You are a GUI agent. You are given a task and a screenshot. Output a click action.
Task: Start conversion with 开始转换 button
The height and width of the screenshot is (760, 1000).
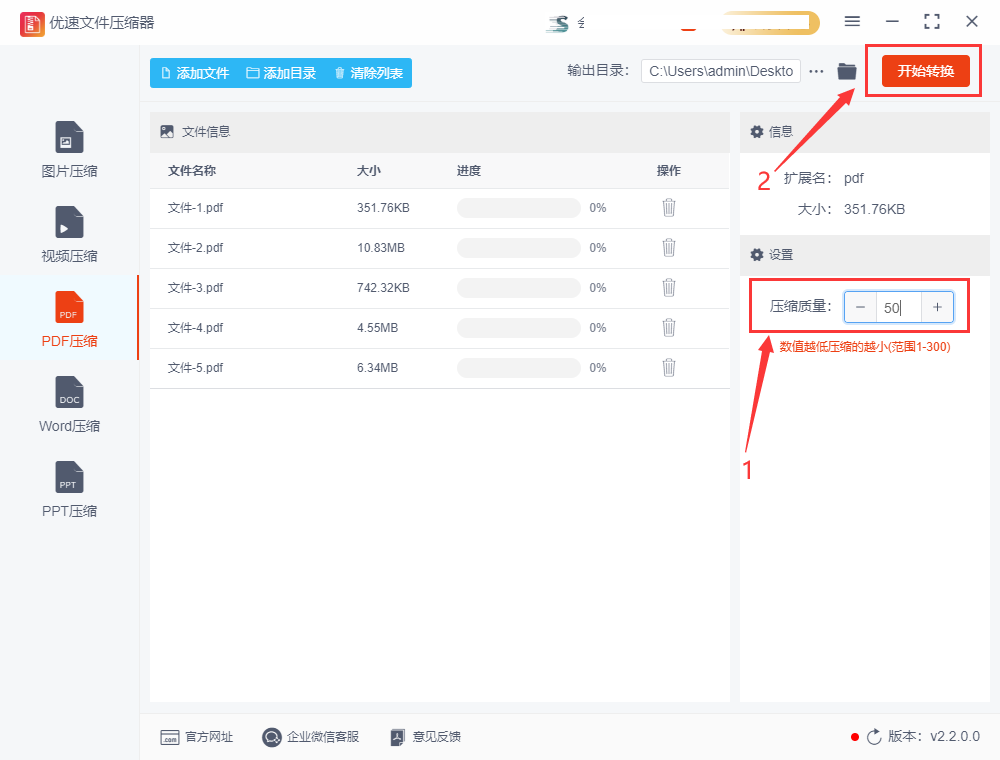coord(925,71)
